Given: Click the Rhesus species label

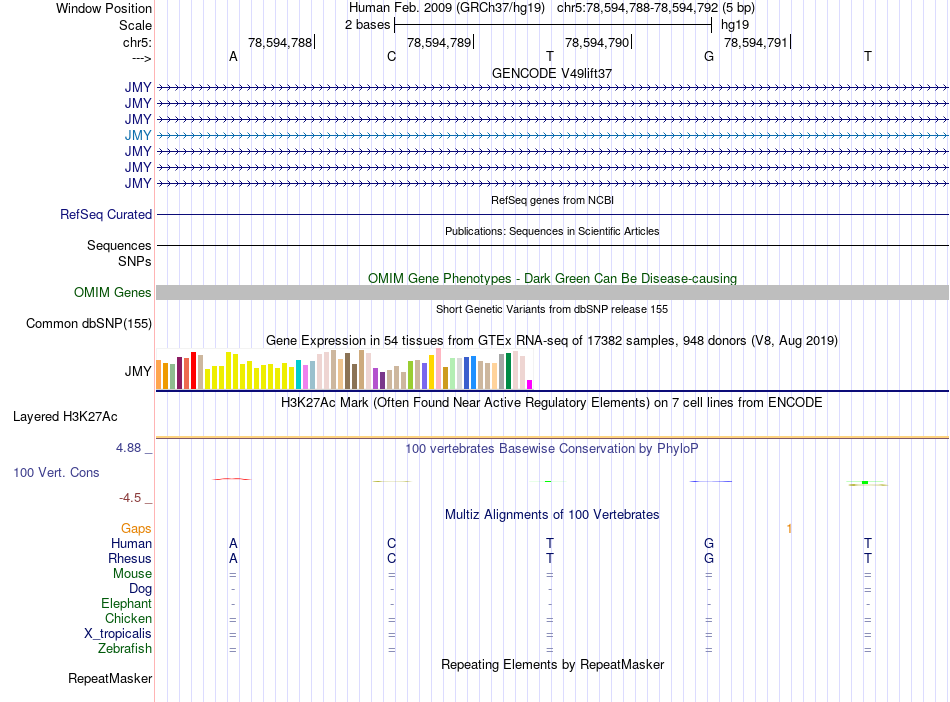Looking at the screenshot, I should point(130,558).
